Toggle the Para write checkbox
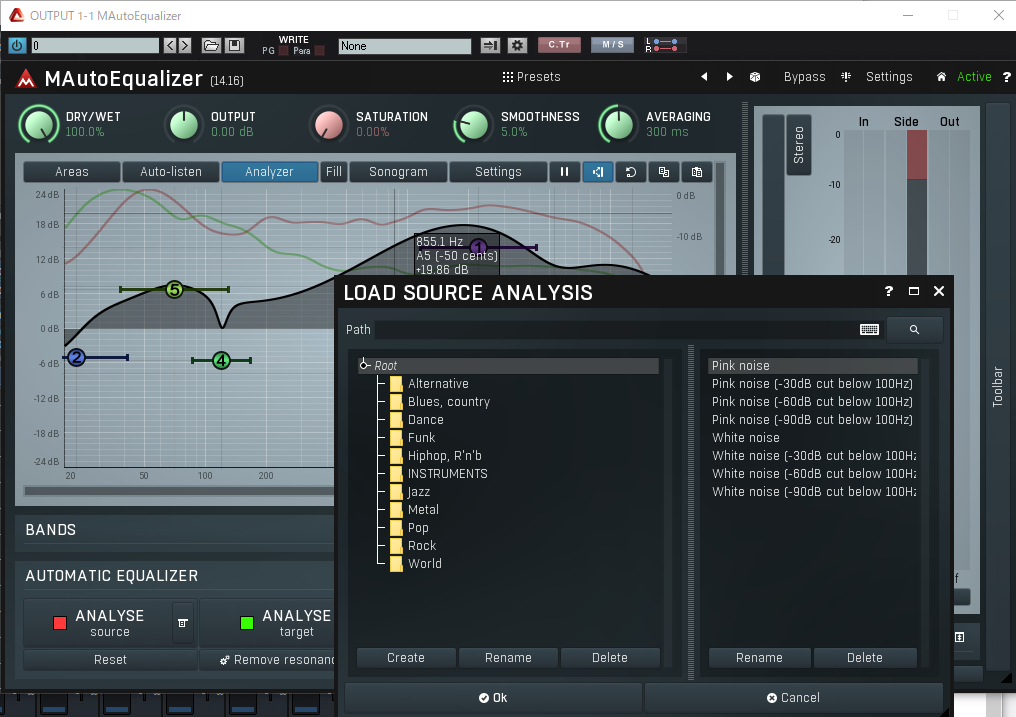1016x717 pixels. 319,51
